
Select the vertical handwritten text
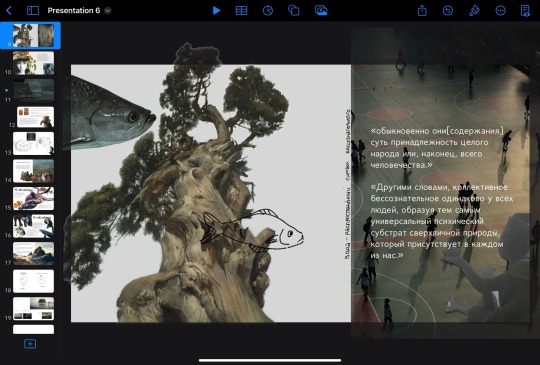[x=347, y=184]
